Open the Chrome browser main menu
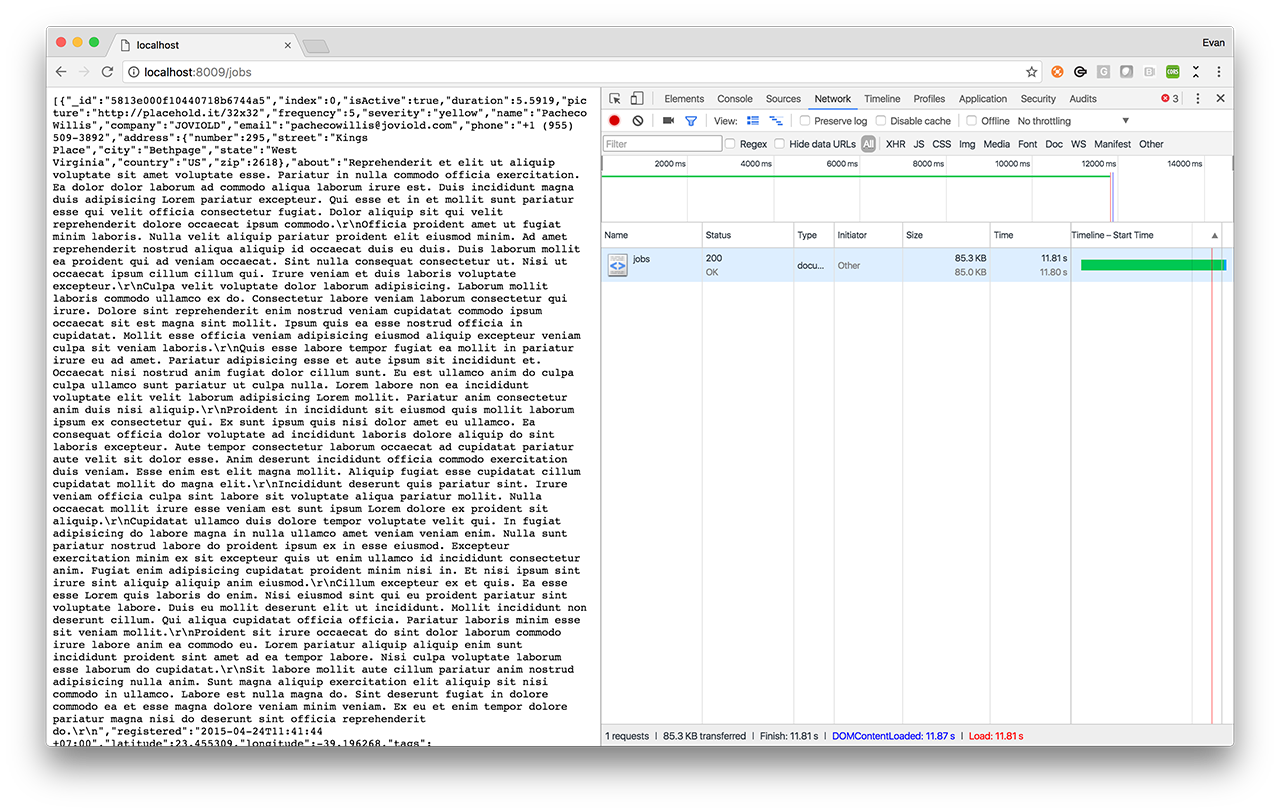 (1219, 72)
